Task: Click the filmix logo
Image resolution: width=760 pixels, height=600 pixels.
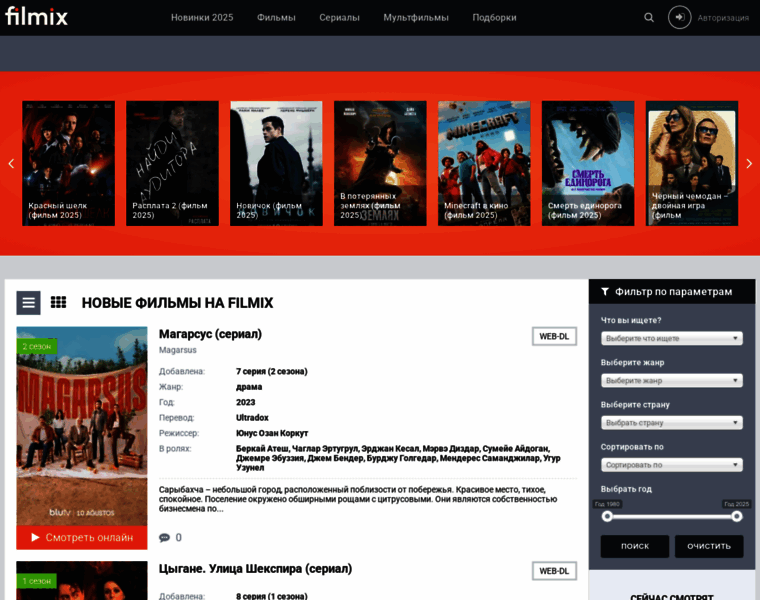Action: point(36,16)
